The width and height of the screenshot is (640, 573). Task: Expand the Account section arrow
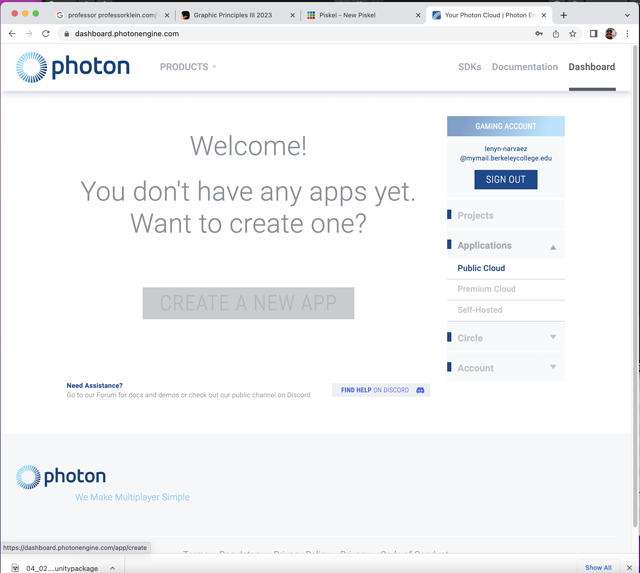click(x=553, y=367)
